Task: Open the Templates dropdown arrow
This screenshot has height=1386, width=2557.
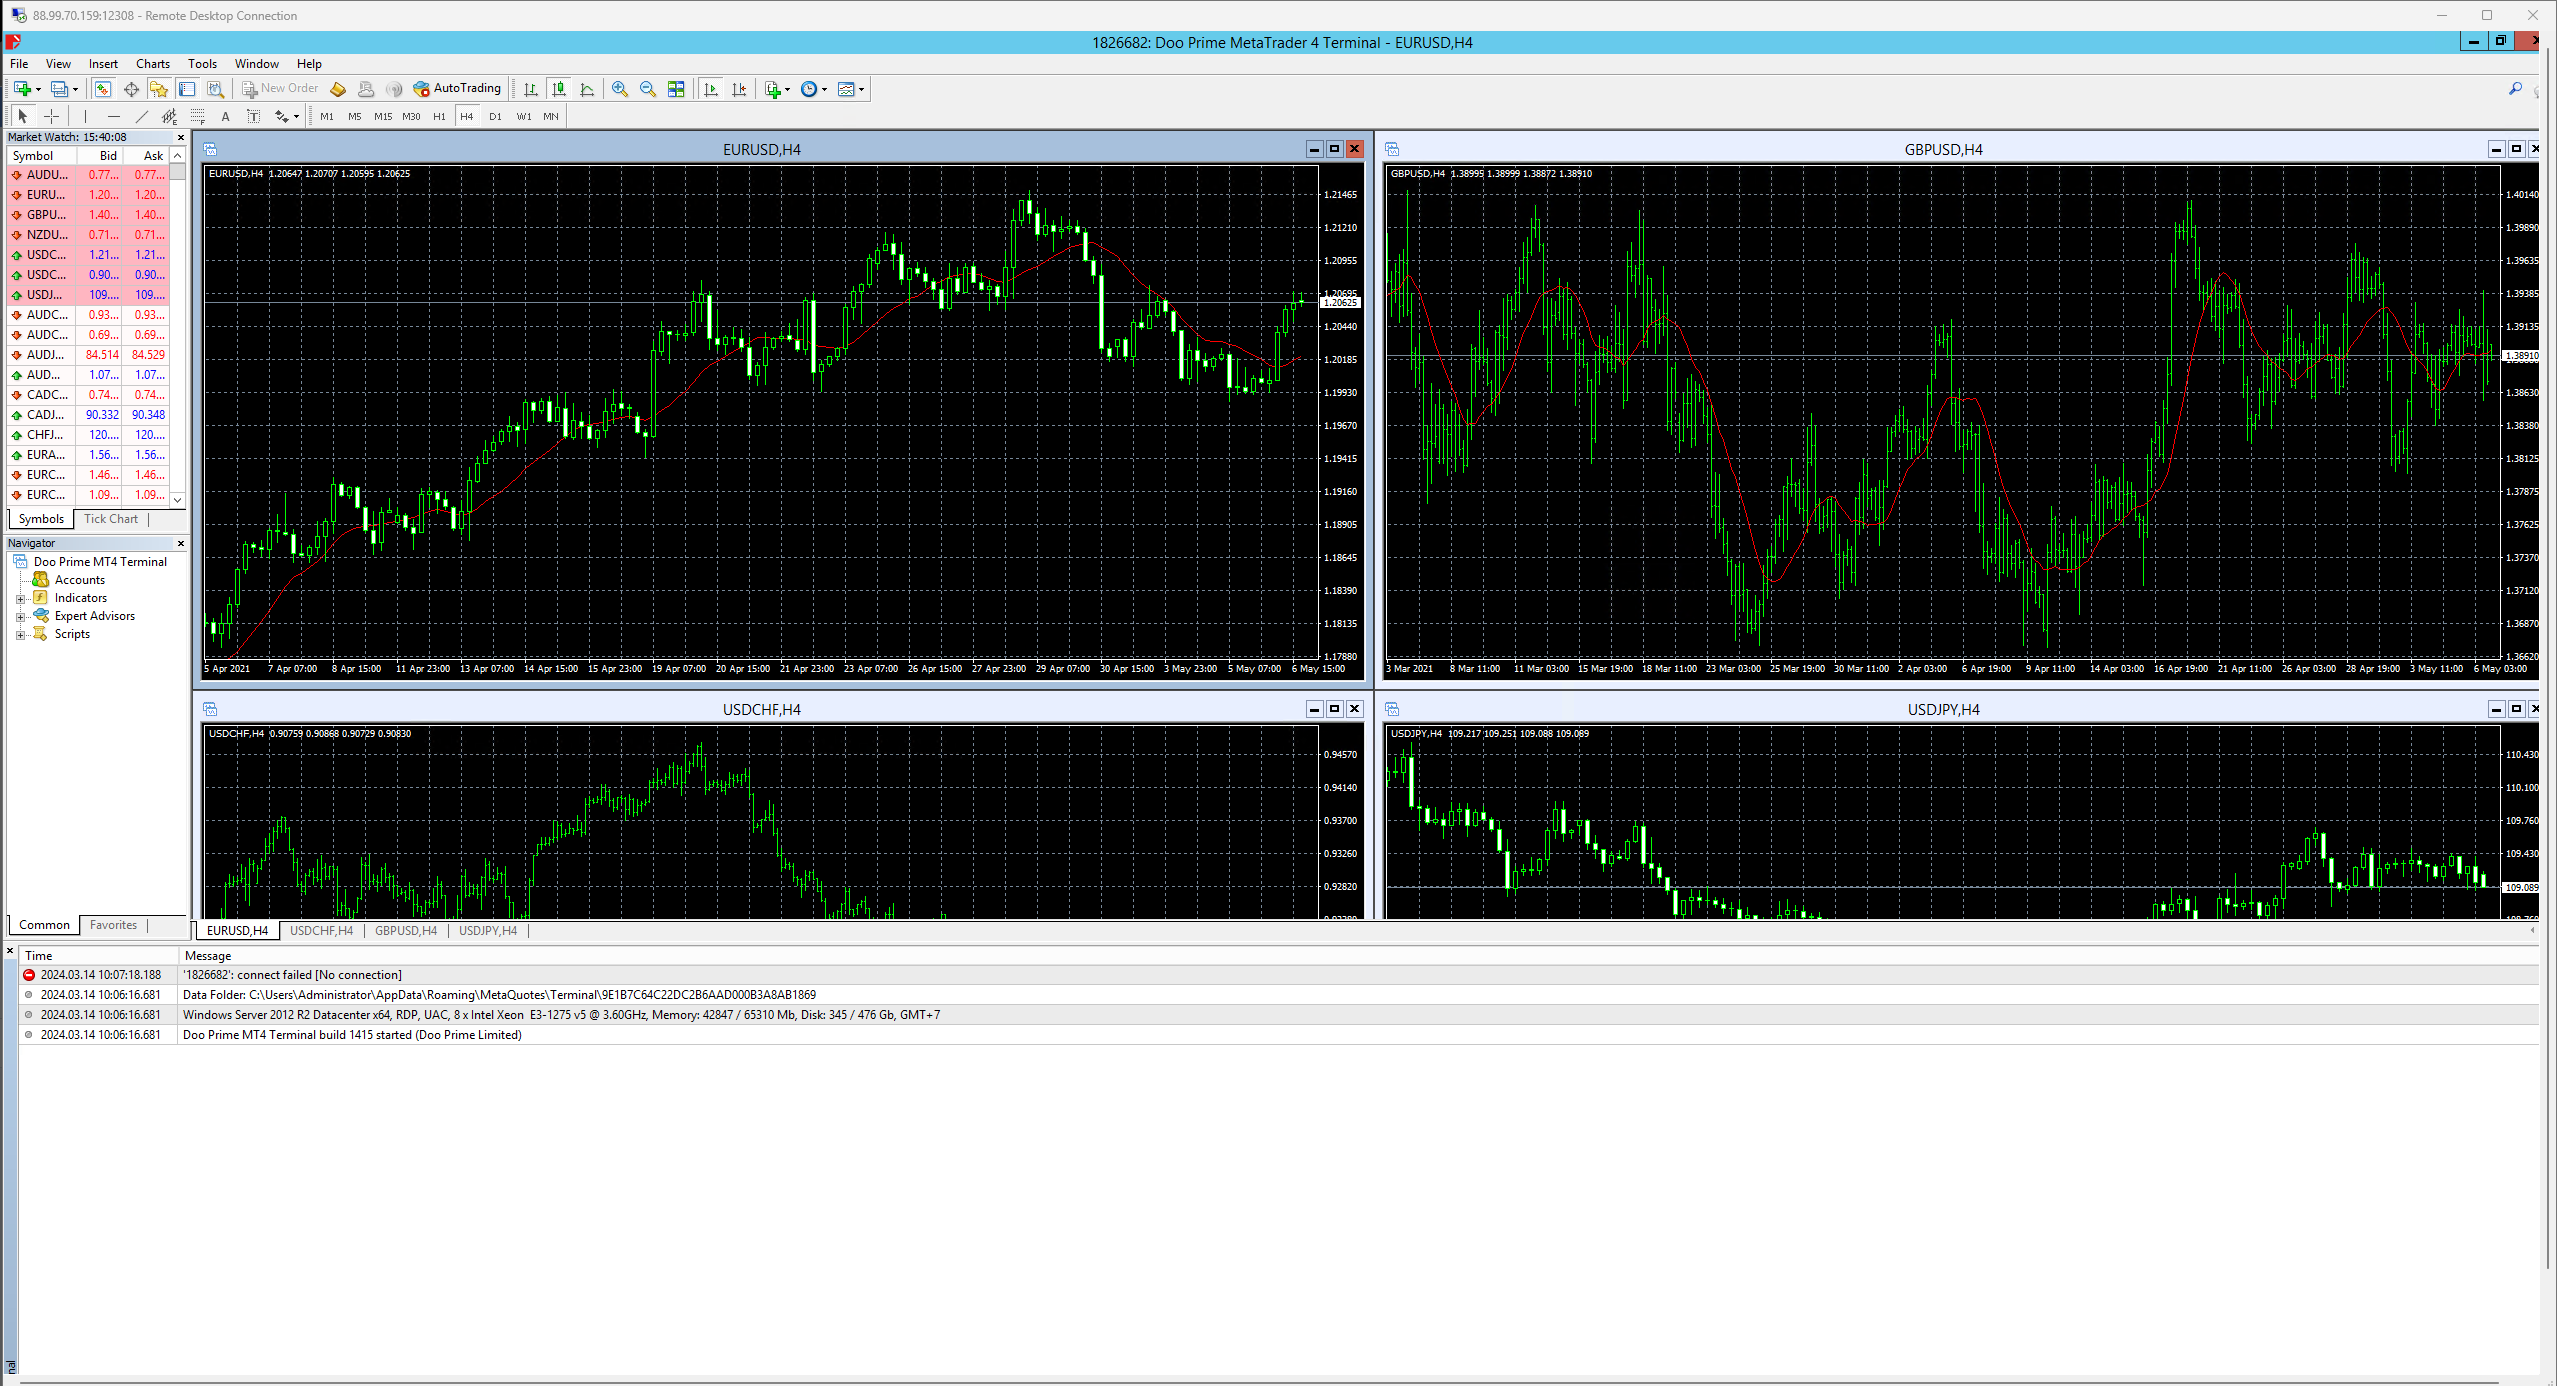Action: [x=862, y=89]
